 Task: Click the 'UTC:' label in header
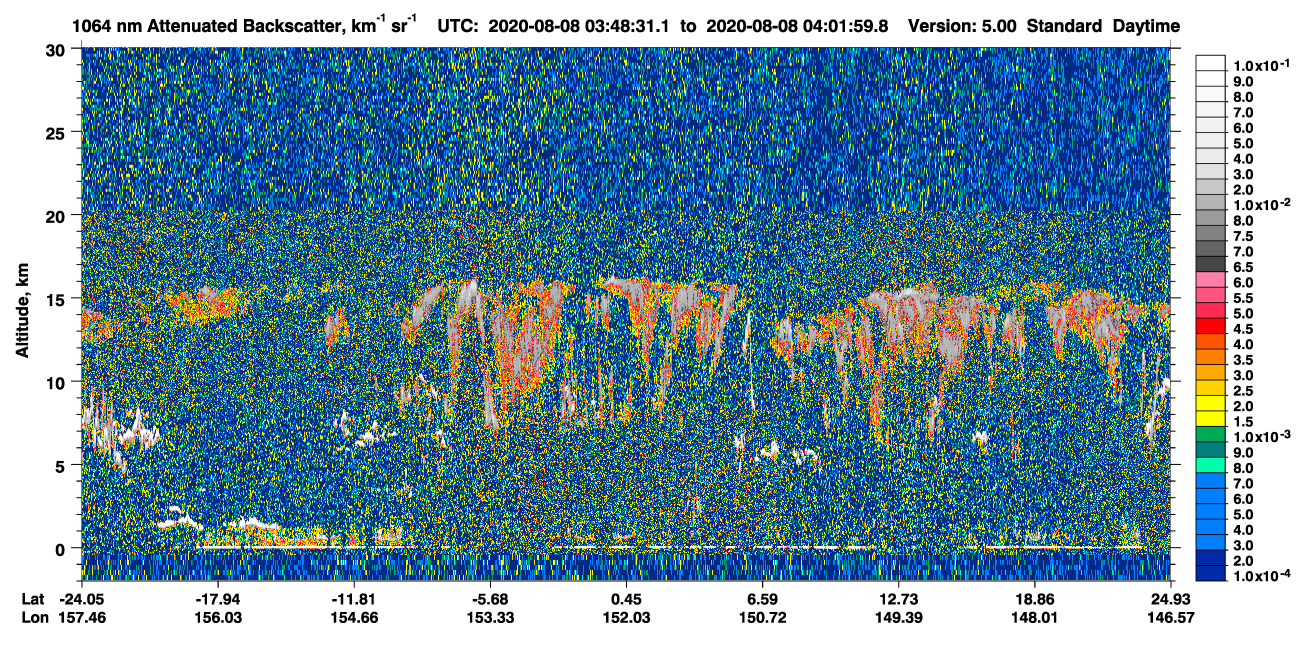tap(459, 26)
